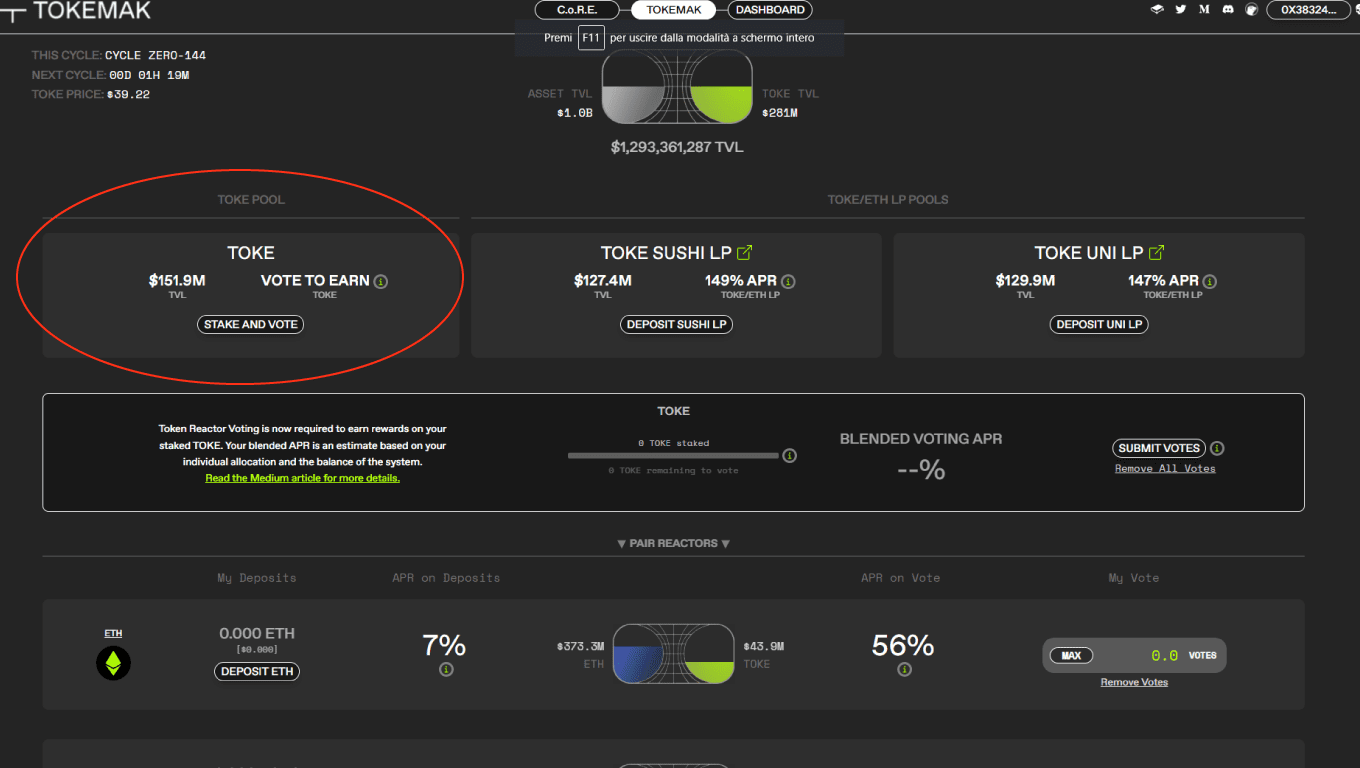This screenshot has width=1360, height=768.
Task: Click the TOKE staked progress bar
Action: coord(673,456)
